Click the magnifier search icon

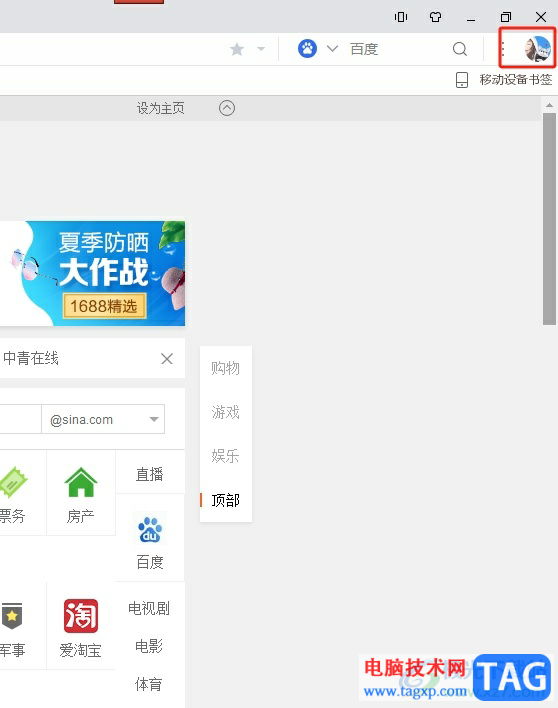(x=460, y=49)
